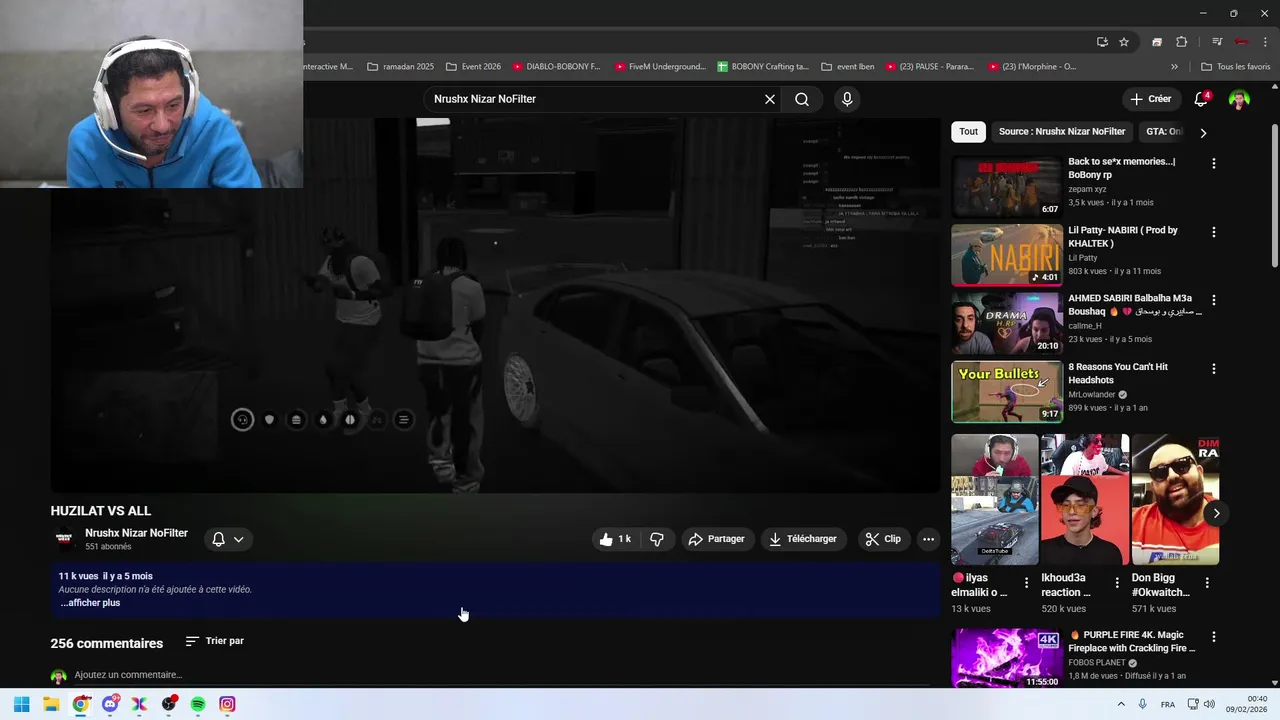
Task: Select Source : Nrushx Nizar NoFilter chip
Action: pyautogui.click(x=1062, y=132)
